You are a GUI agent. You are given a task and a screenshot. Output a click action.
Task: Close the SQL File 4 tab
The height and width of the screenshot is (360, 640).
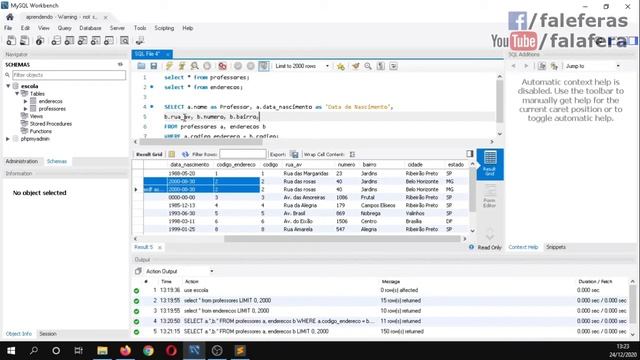click(167, 54)
